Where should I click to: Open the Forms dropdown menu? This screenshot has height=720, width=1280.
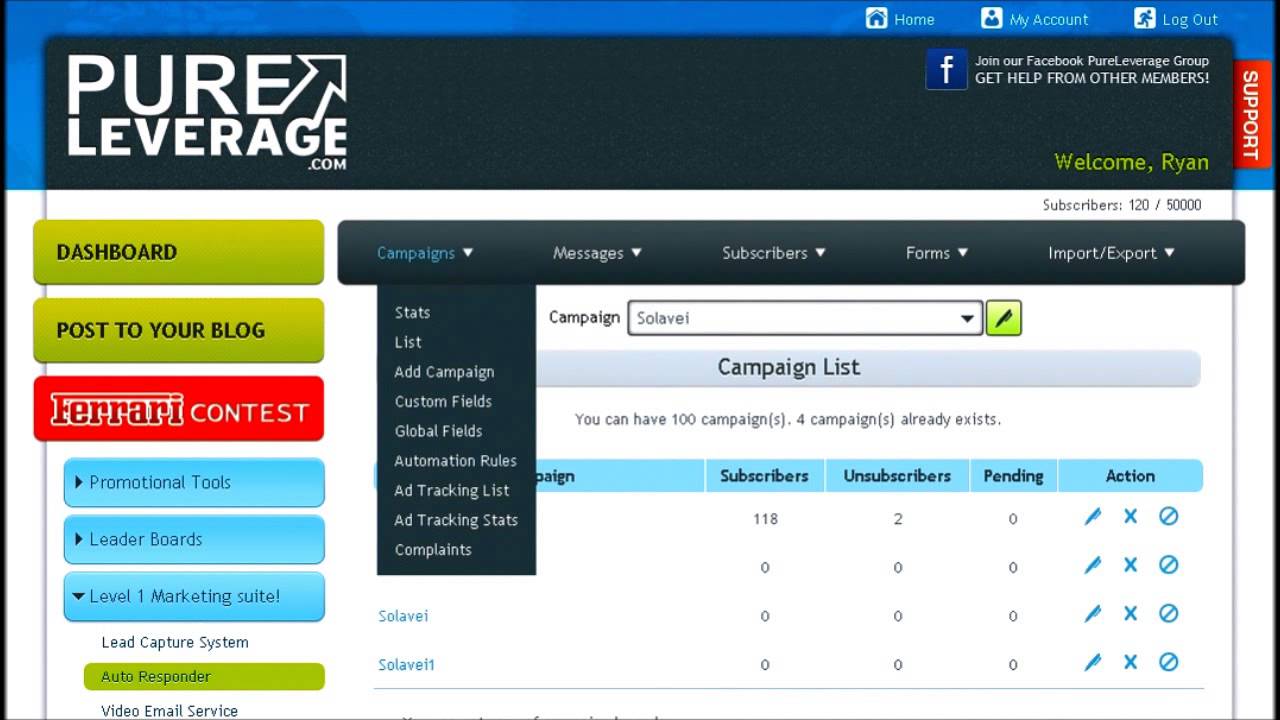pos(937,253)
